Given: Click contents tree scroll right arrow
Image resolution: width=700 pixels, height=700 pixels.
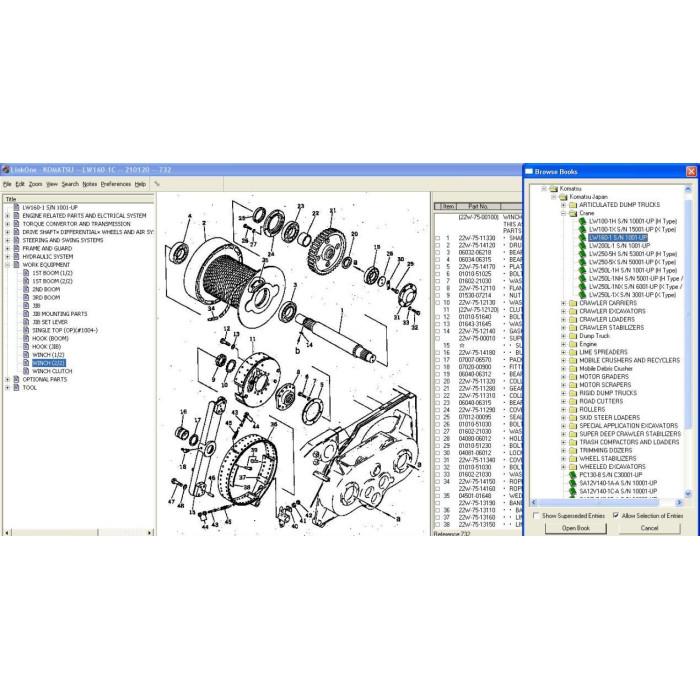Looking at the screenshot, I should coord(150,533).
